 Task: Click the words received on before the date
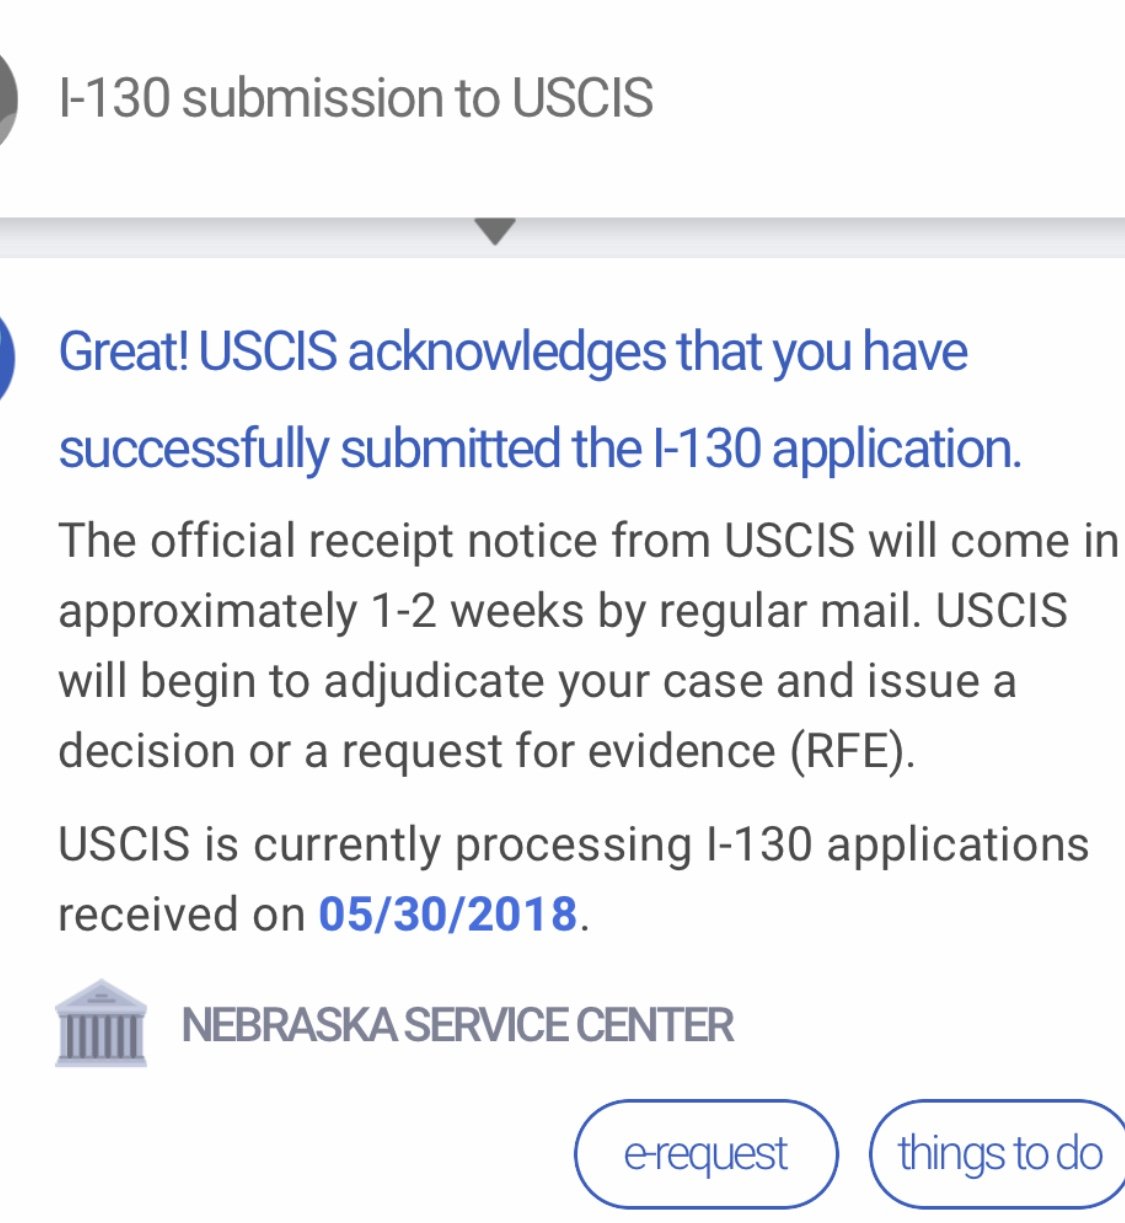tap(181, 914)
